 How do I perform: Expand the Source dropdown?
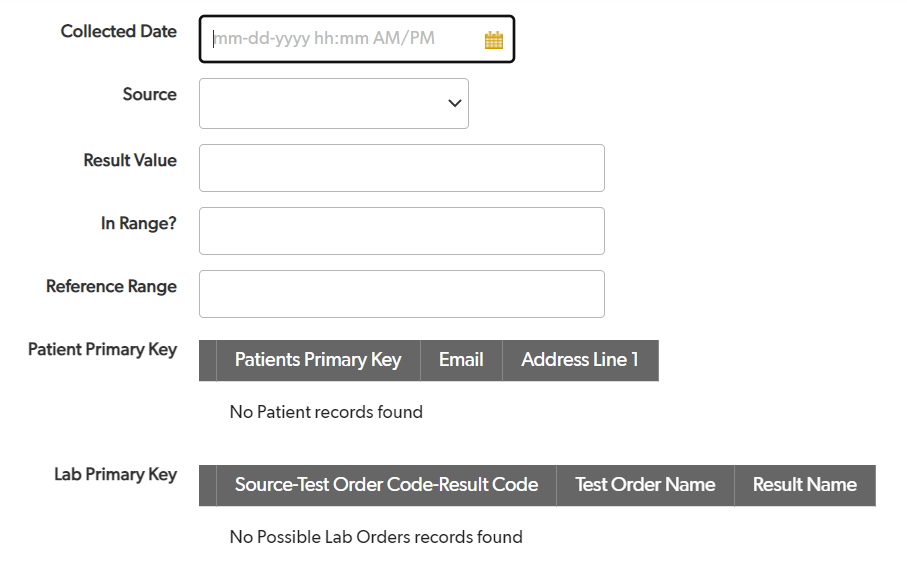point(334,104)
